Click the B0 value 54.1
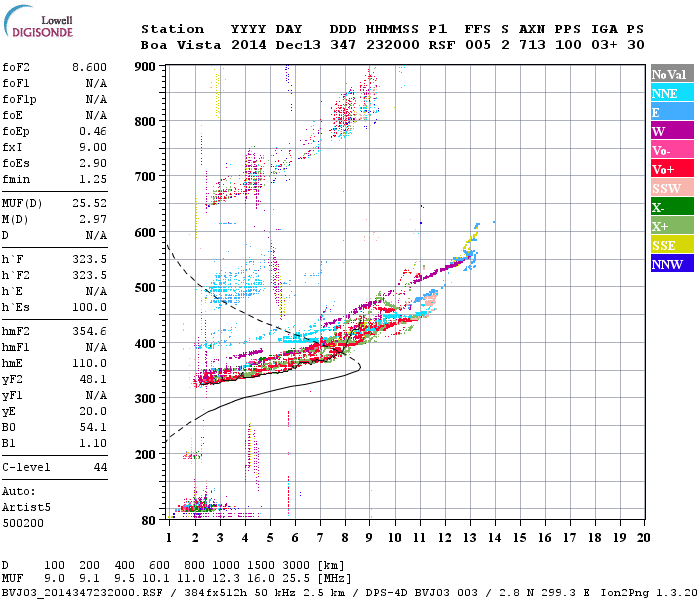Image resolution: width=700 pixels, height=600 pixels. (x=93, y=427)
